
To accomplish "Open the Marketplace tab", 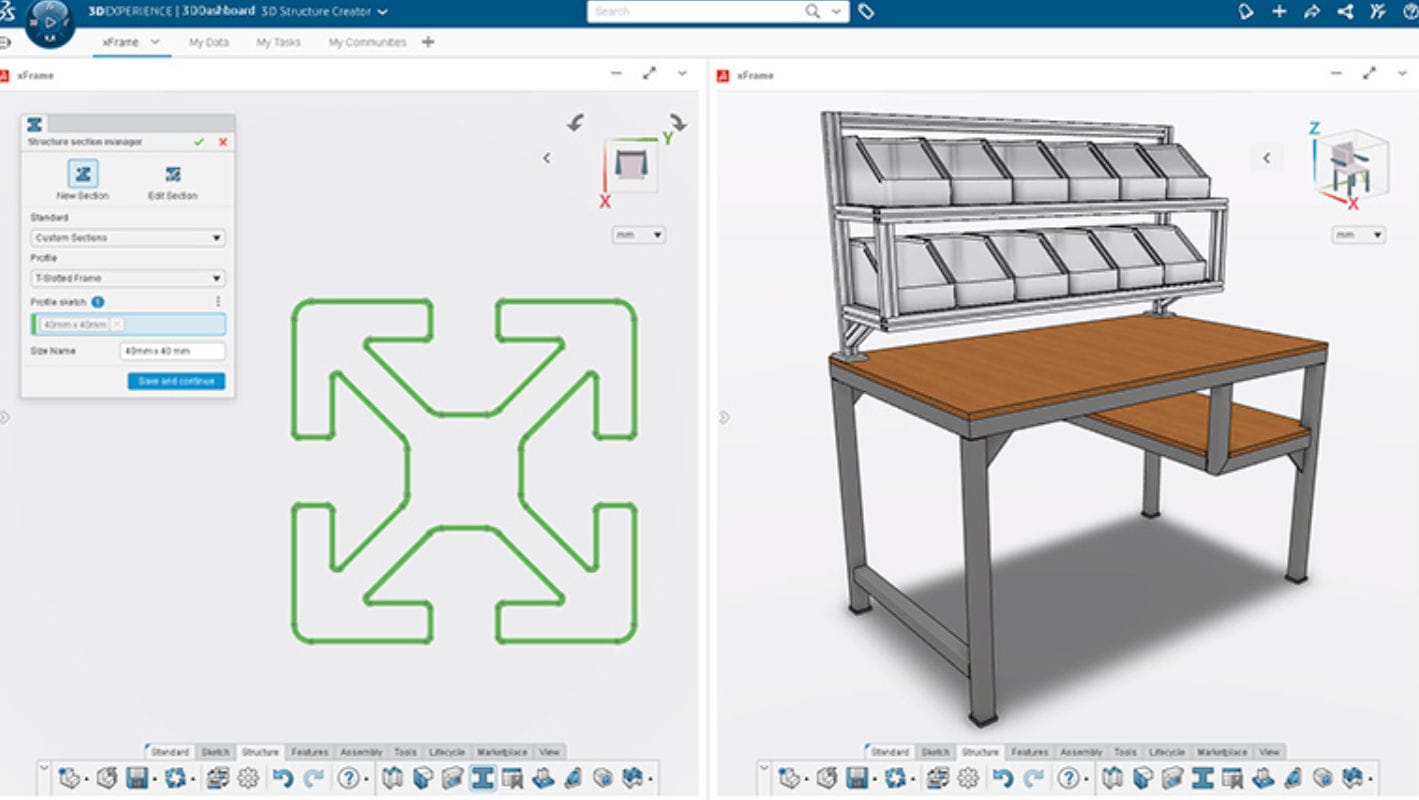I will coord(502,752).
